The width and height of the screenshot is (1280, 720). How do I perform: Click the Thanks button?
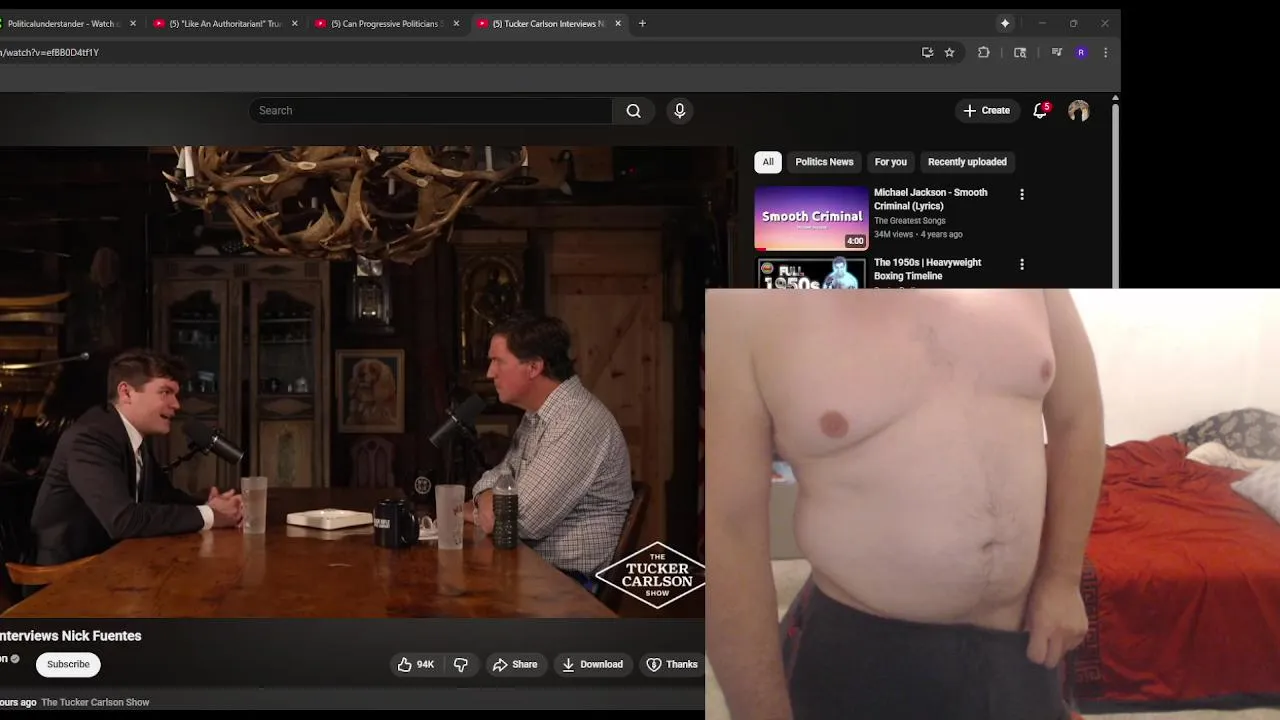pos(672,664)
